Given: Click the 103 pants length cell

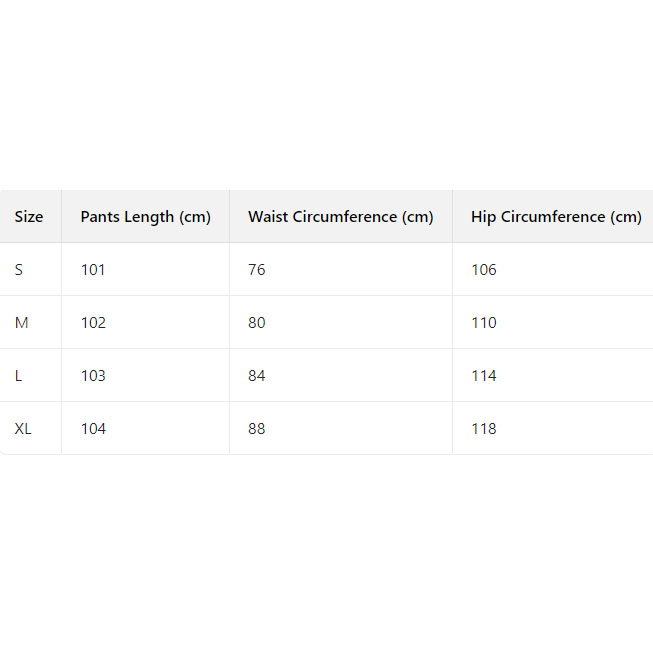Looking at the screenshot, I should click(x=93, y=376).
